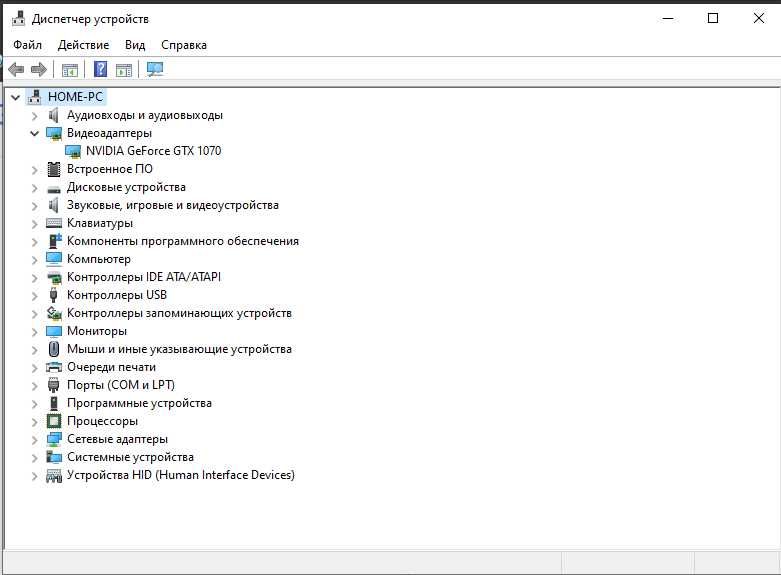
Task: Select the Системные устройства row label
Action: click(130, 457)
